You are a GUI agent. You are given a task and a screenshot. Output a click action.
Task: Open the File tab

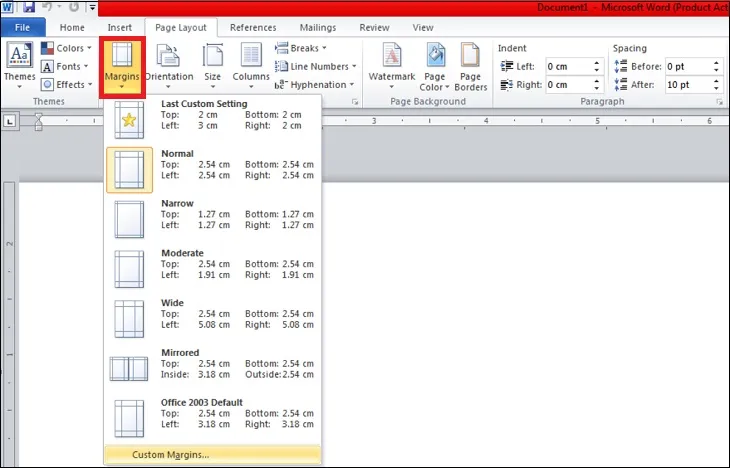click(x=22, y=28)
